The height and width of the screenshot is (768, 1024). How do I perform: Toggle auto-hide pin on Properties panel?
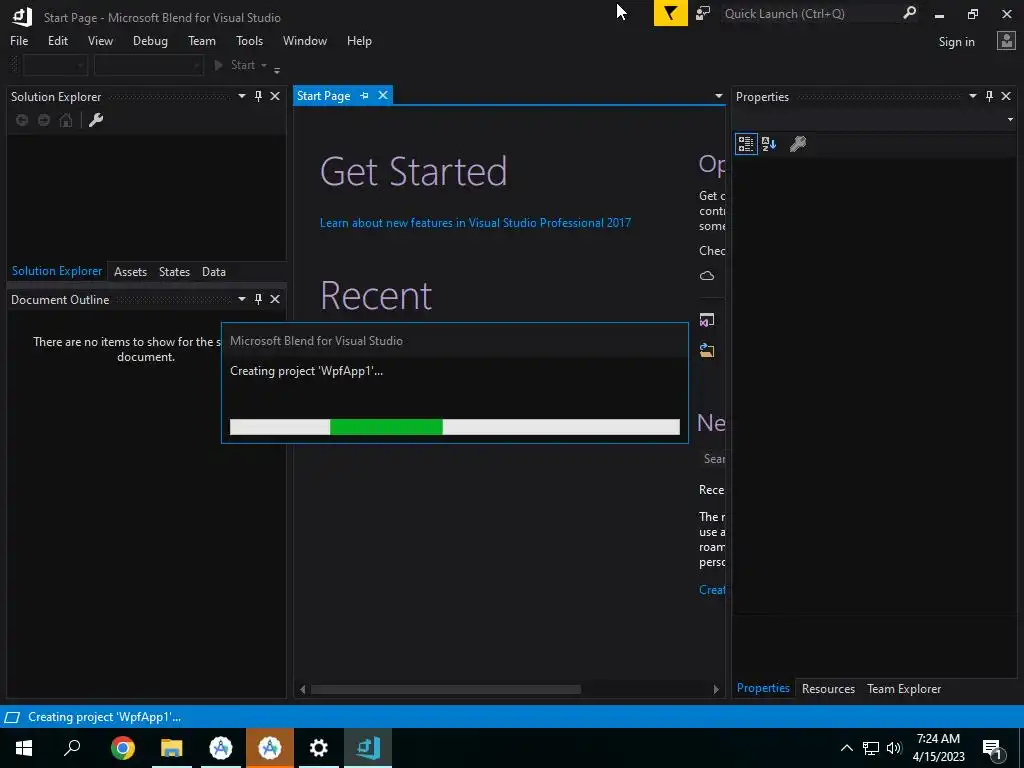[989, 96]
